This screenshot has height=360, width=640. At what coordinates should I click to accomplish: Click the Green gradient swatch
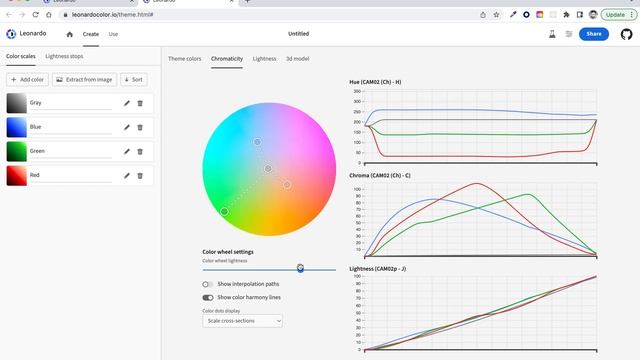(17, 151)
